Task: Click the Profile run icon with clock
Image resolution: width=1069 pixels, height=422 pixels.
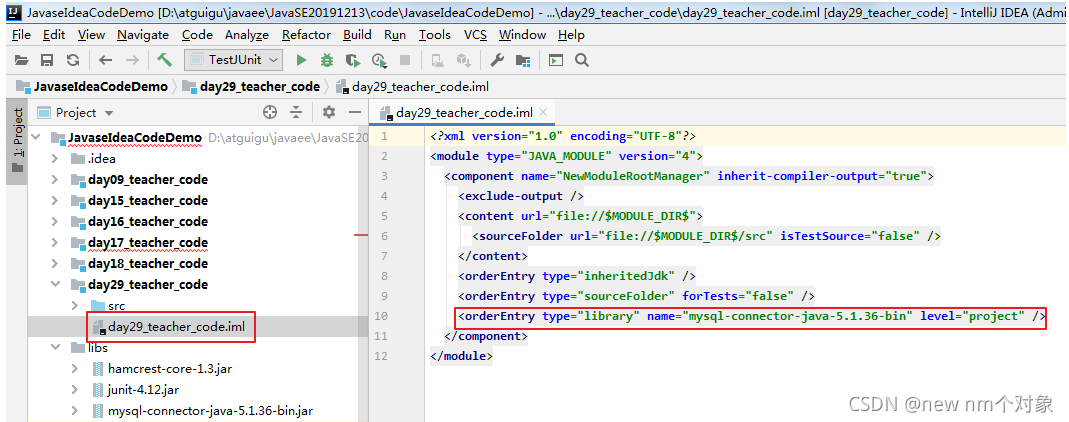Action: 379,61
